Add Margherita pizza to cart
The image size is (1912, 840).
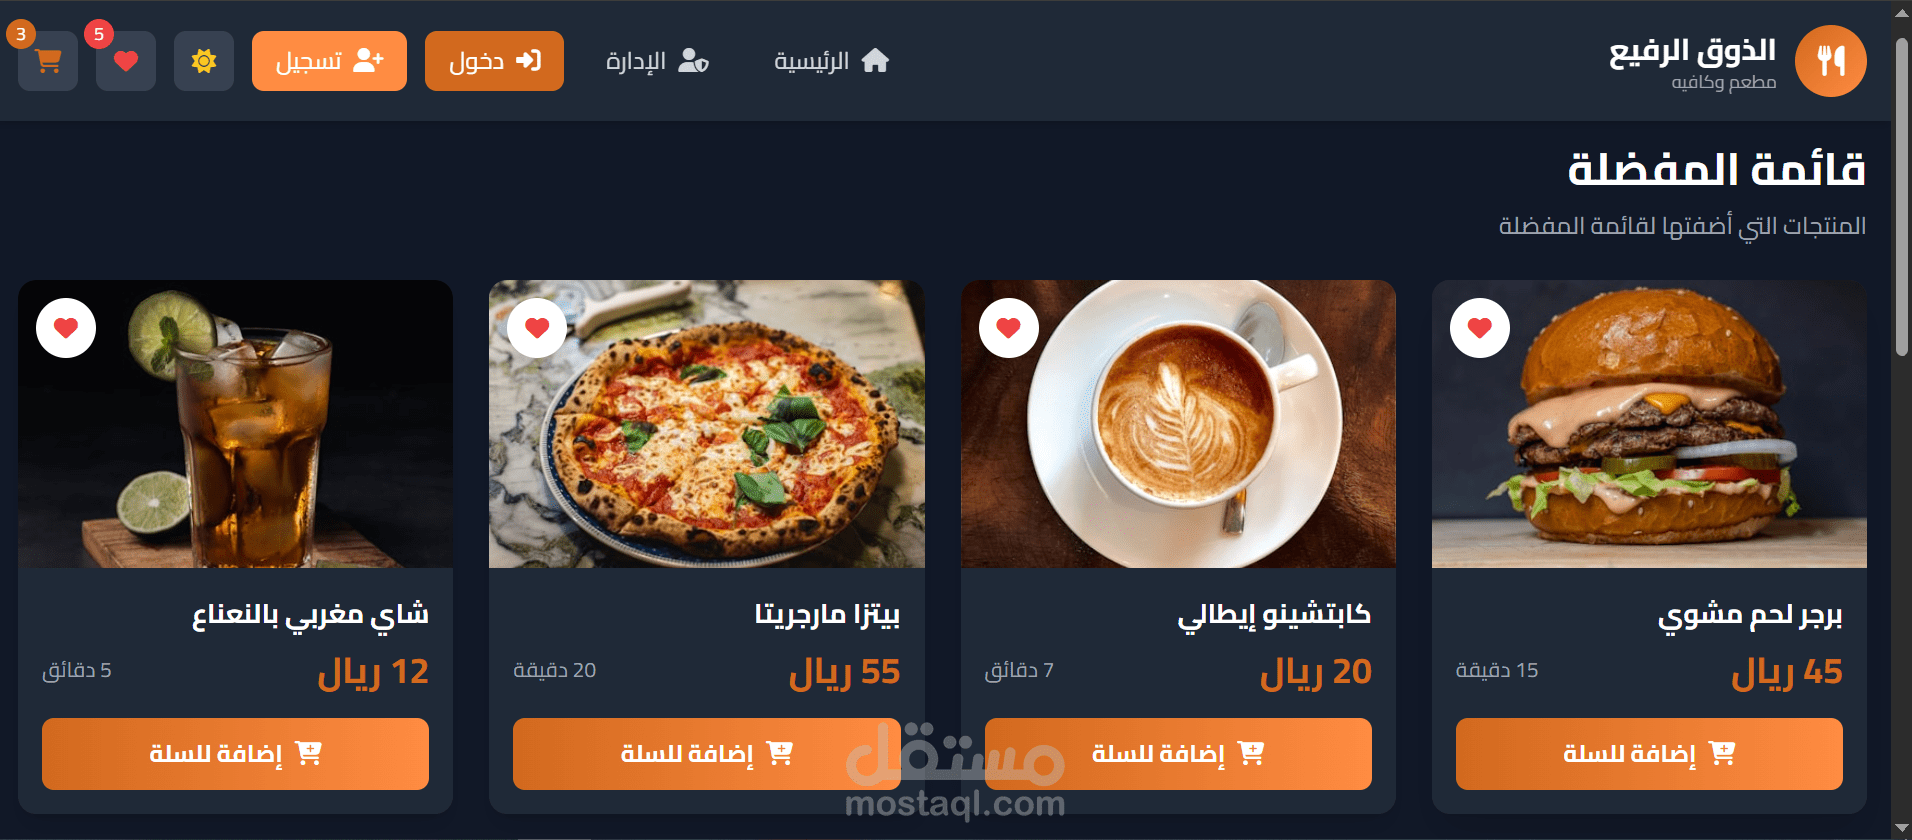(707, 754)
